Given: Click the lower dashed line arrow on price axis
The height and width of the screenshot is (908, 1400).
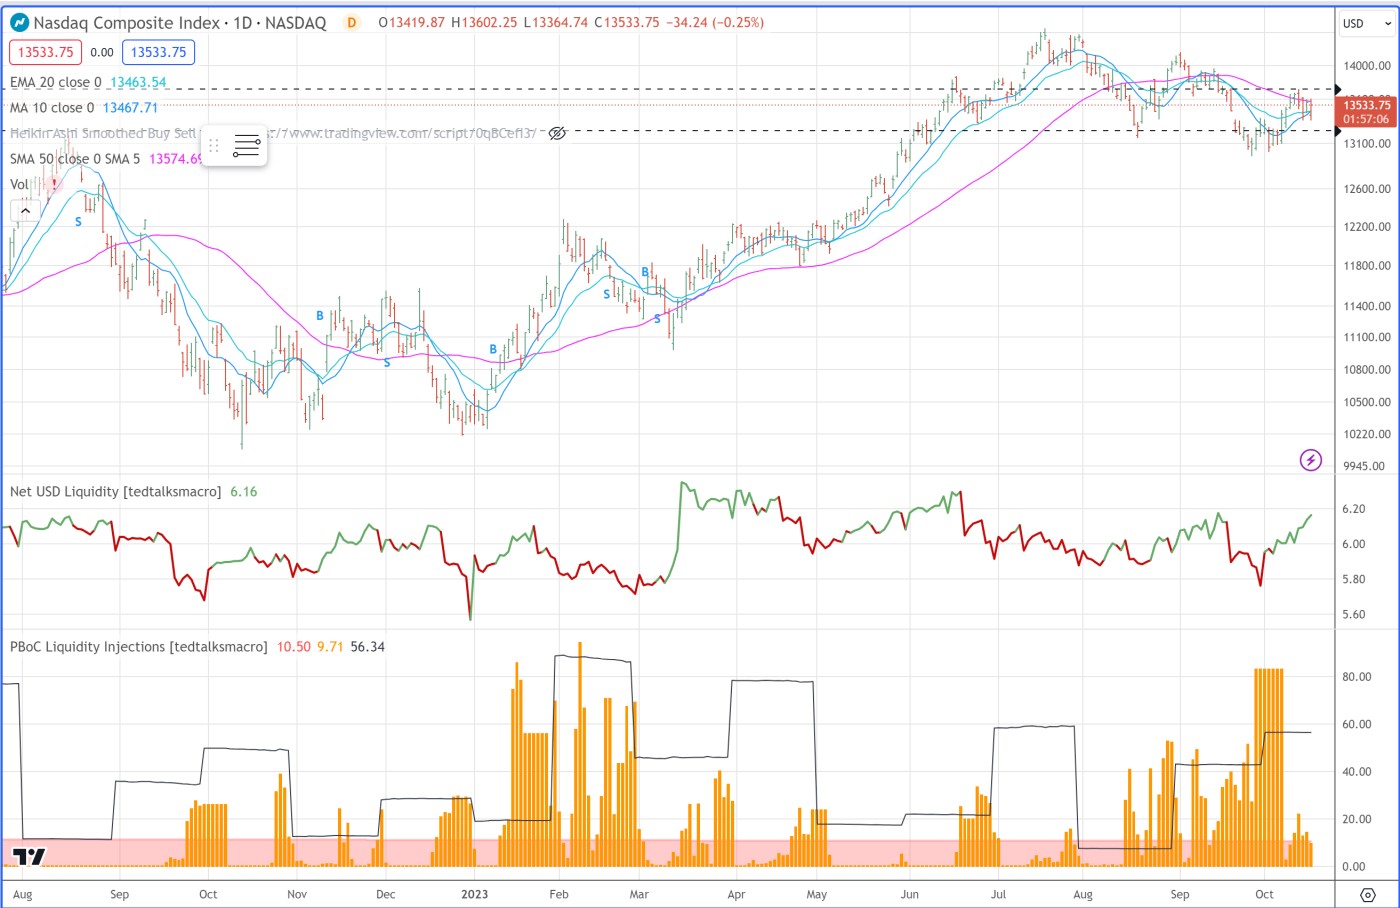Looking at the screenshot, I should point(1338,131).
